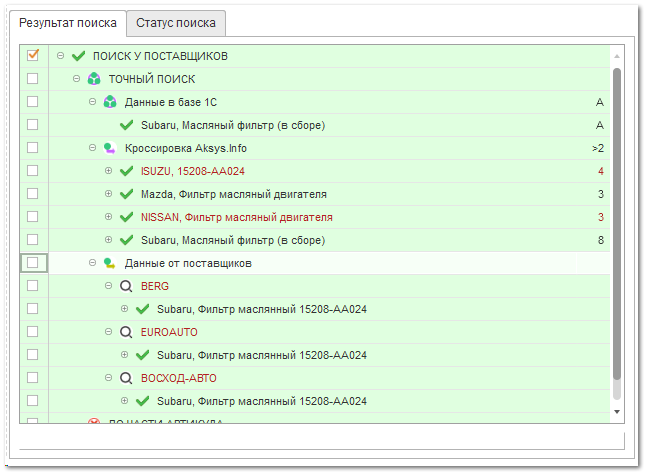
Task: Select NISSAN, Фильтр масляный двигателя text
Action: pyautogui.click(x=237, y=217)
